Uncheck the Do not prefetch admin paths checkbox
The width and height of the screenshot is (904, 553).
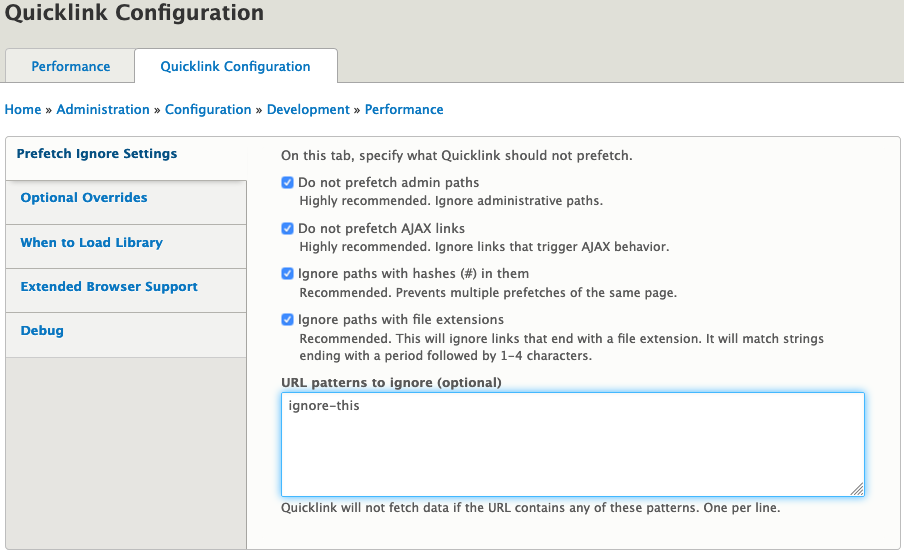coord(288,183)
